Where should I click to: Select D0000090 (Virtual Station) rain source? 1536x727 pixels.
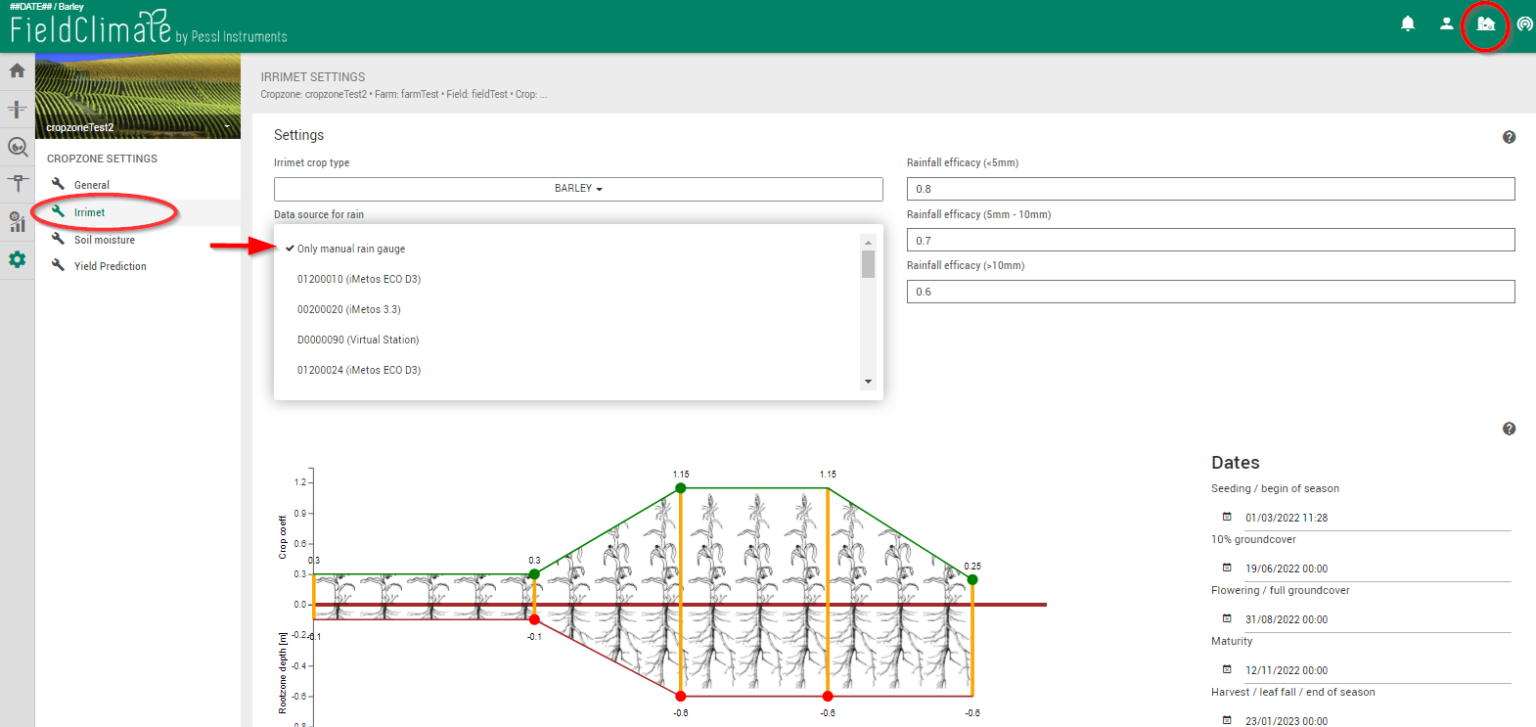pos(358,340)
